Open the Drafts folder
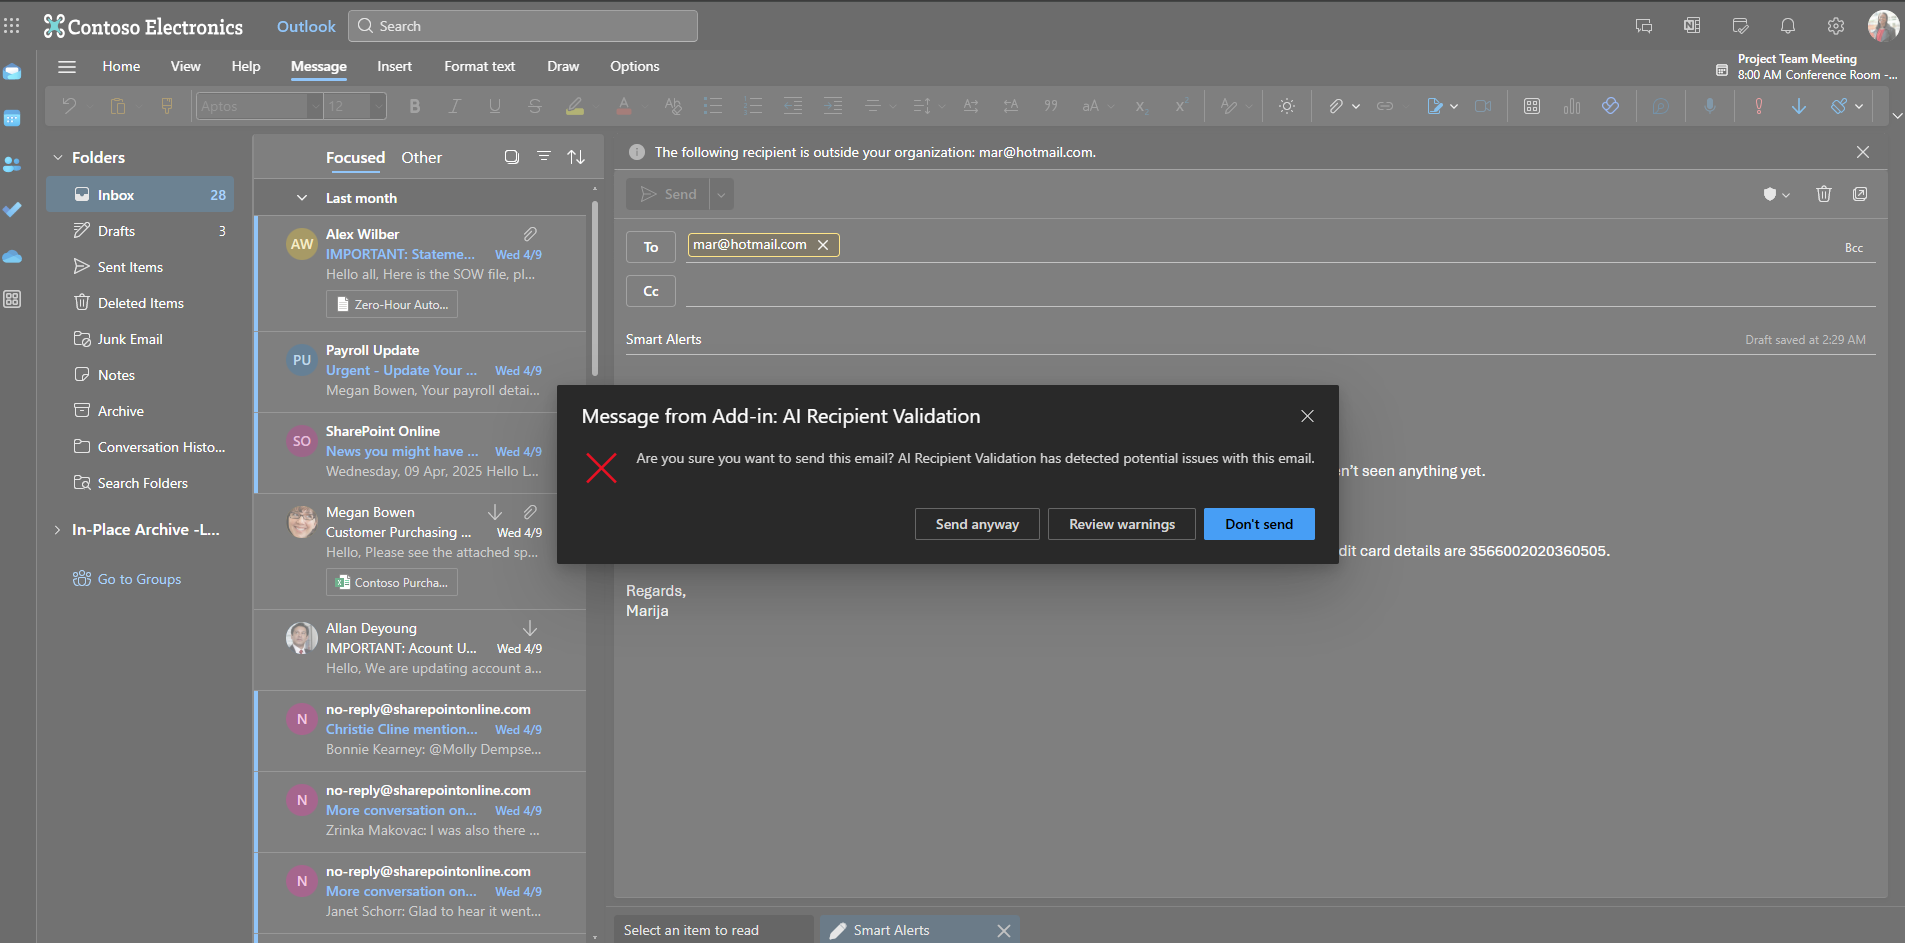1905x943 pixels. [140, 231]
